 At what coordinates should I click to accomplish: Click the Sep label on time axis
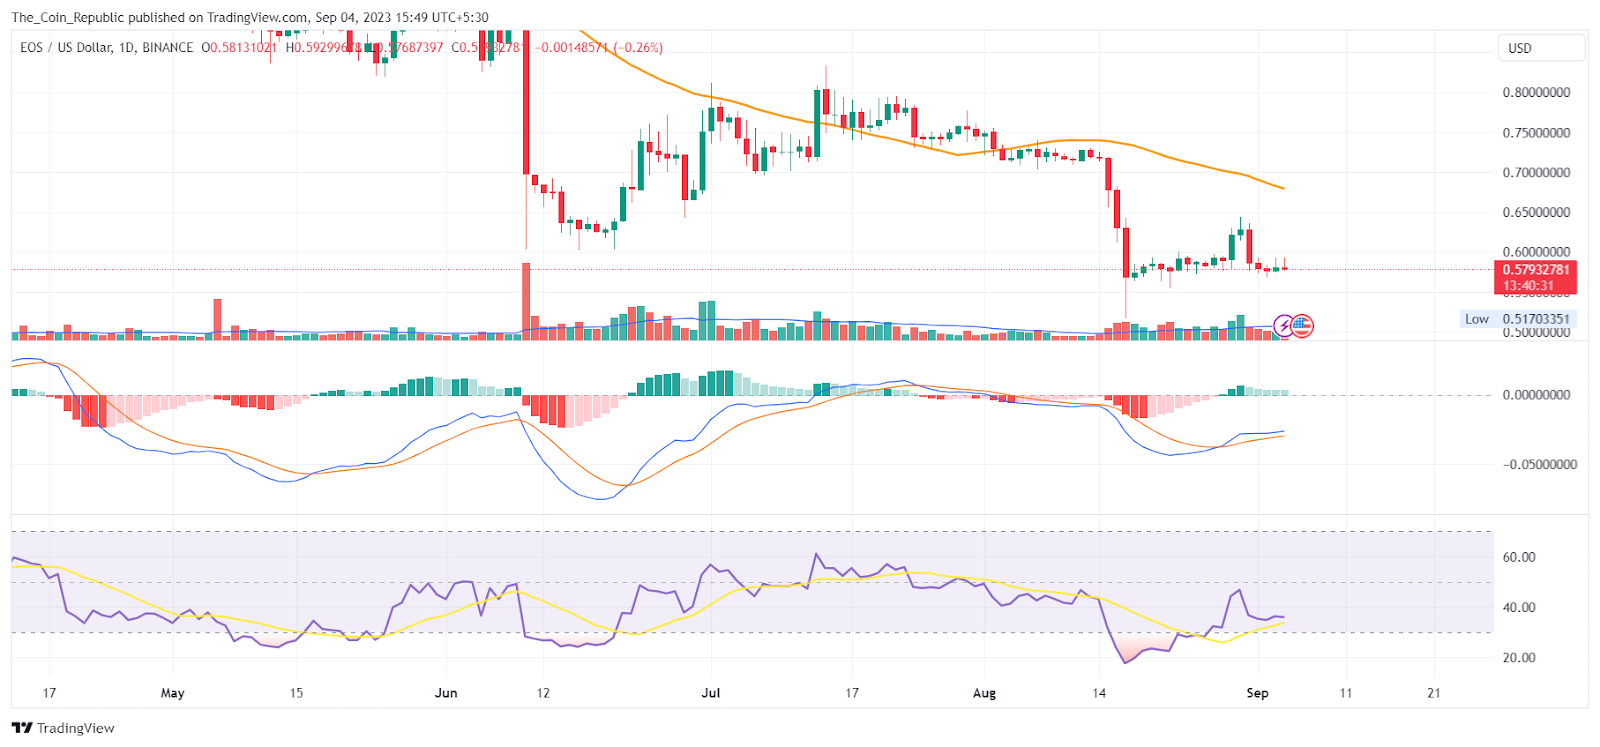point(1257,692)
